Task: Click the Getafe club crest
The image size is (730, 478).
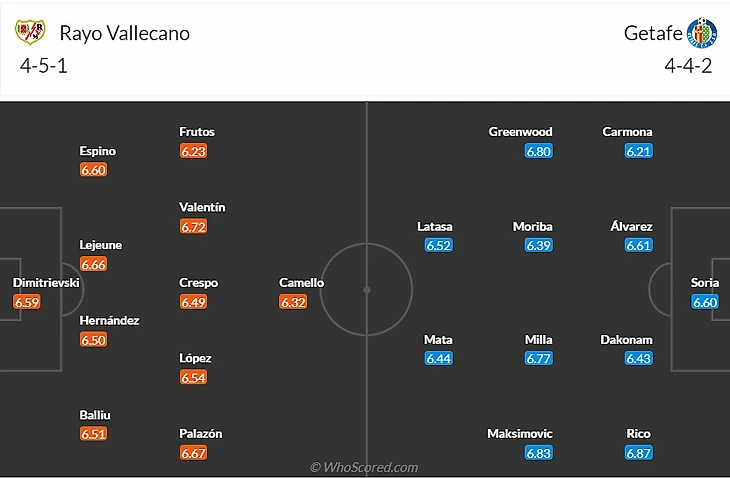Action: 702,33
